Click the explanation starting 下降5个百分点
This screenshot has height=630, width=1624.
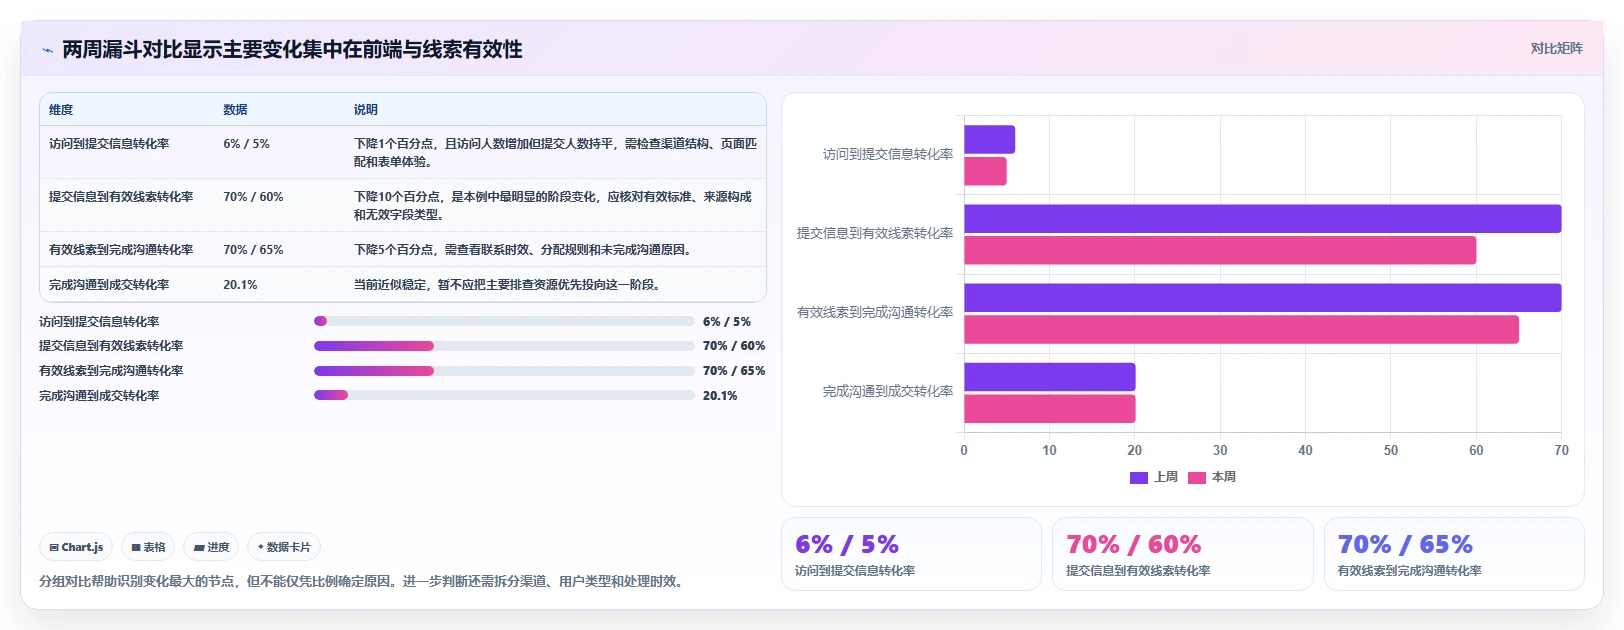point(523,250)
